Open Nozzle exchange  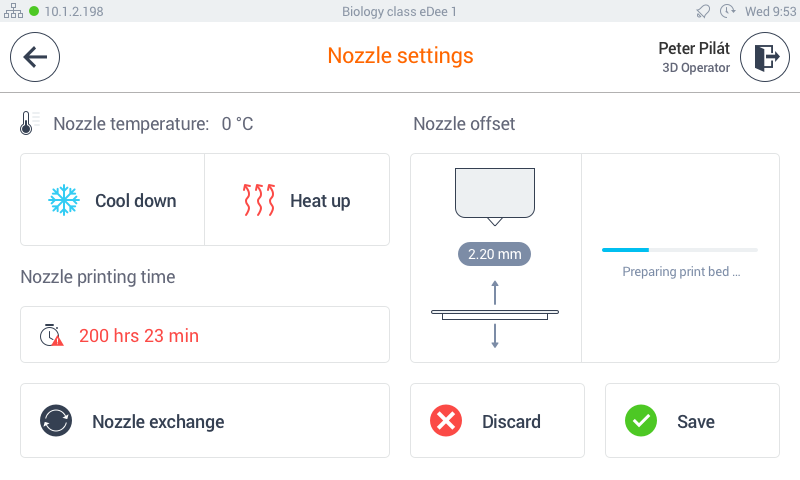205,421
